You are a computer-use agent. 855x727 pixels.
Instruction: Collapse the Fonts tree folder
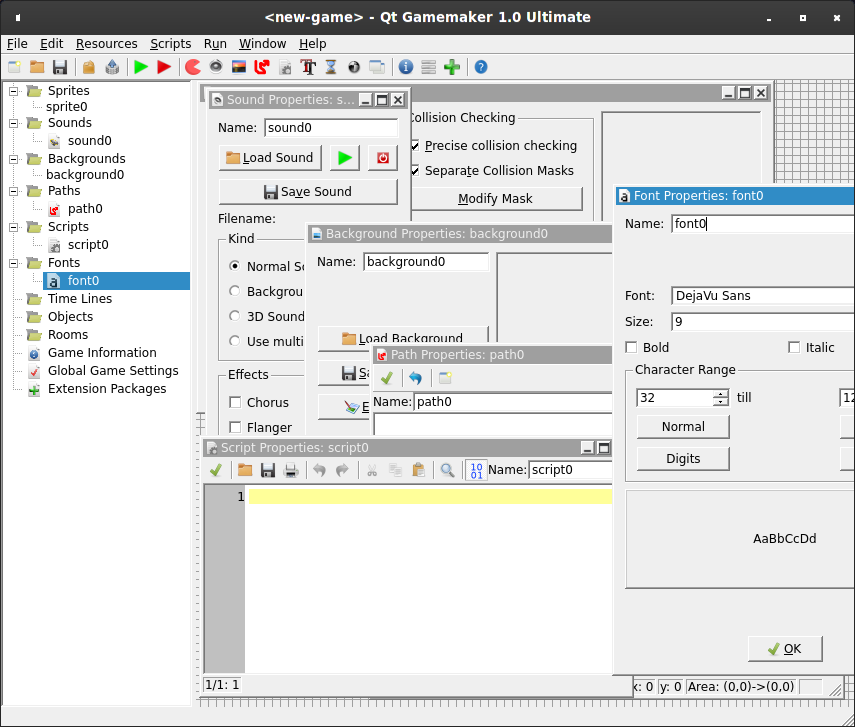point(14,263)
